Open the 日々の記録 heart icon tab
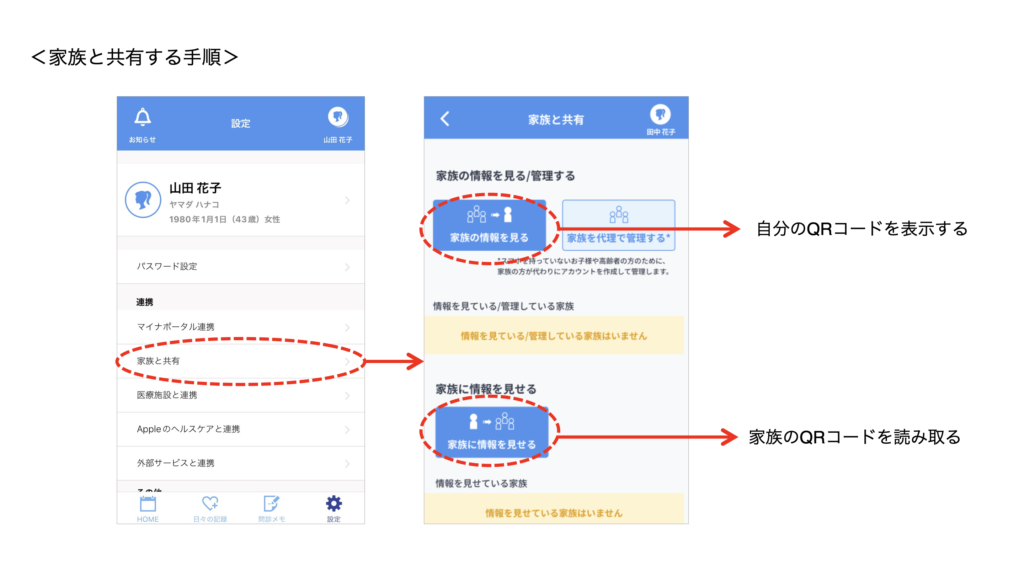Image resolution: width=1024 pixels, height=576 pixels. tap(210, 504)
